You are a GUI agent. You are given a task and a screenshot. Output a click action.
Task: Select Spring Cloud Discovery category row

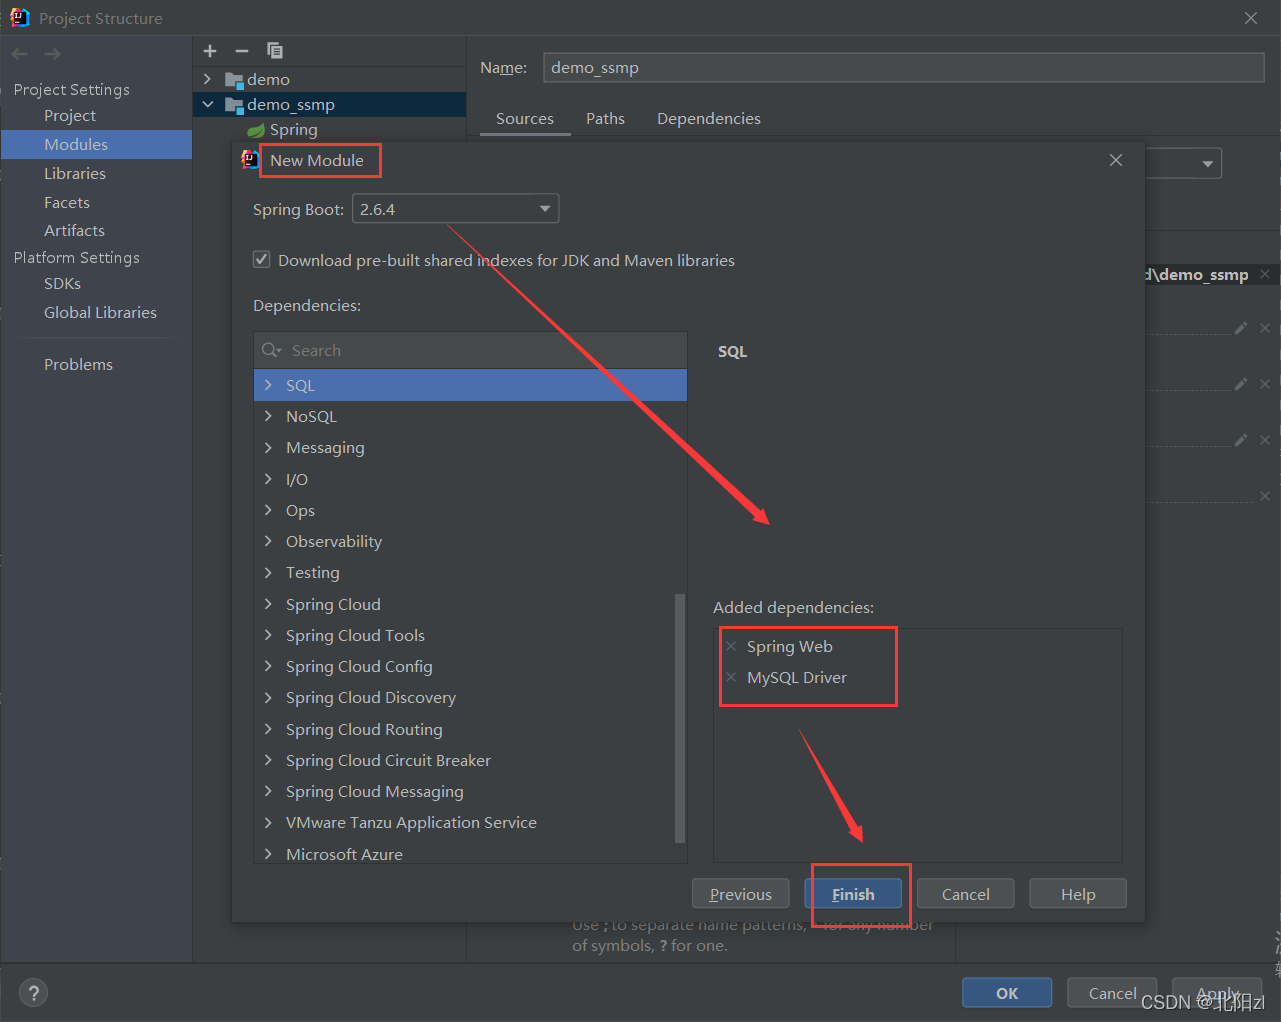coord(470,697)
